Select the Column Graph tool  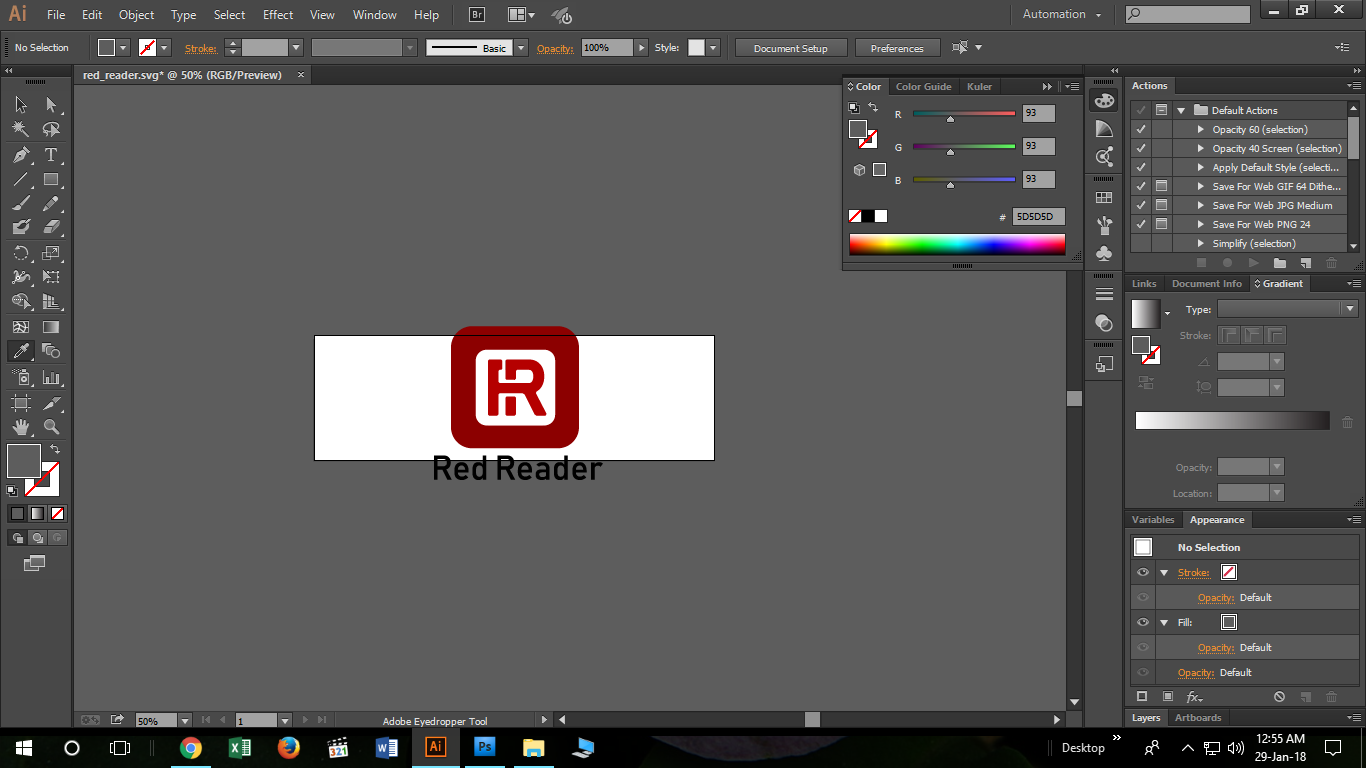51,377
